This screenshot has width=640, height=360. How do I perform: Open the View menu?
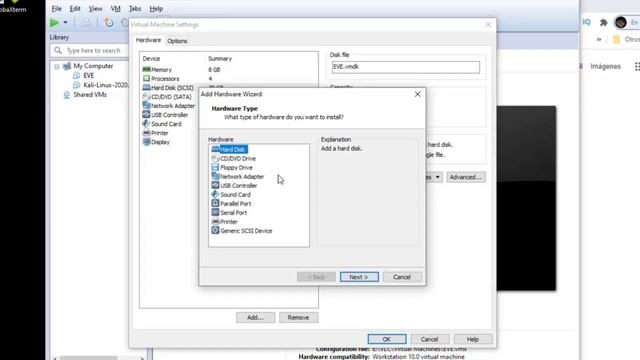(96, 9)
